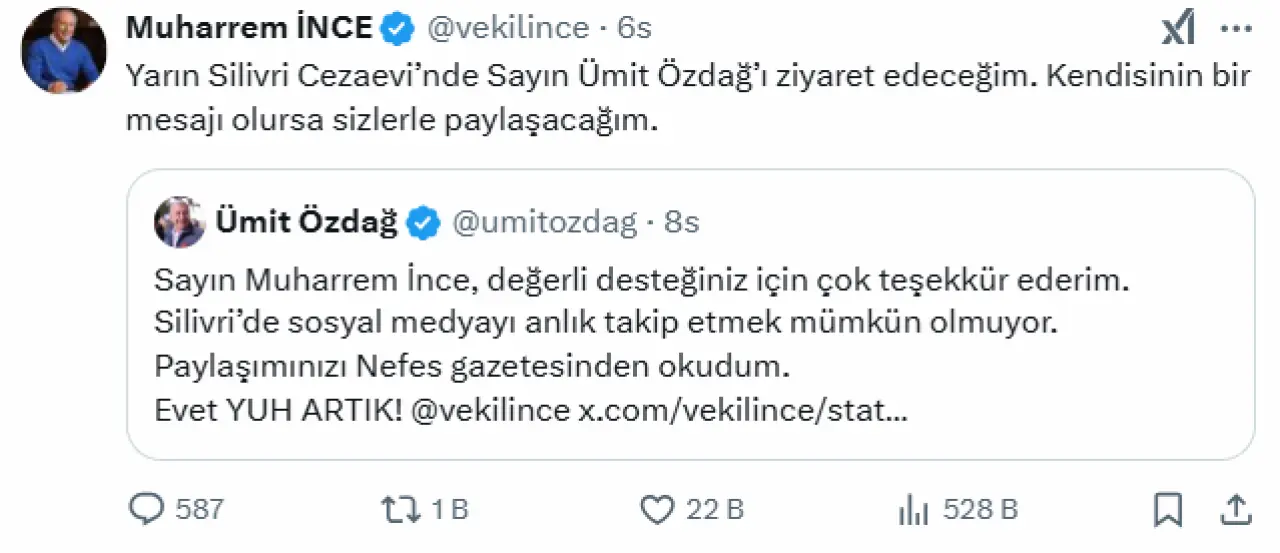1280x553 pixels.
Task: Click the share upload icon
Action: [x=1237, y=510]
